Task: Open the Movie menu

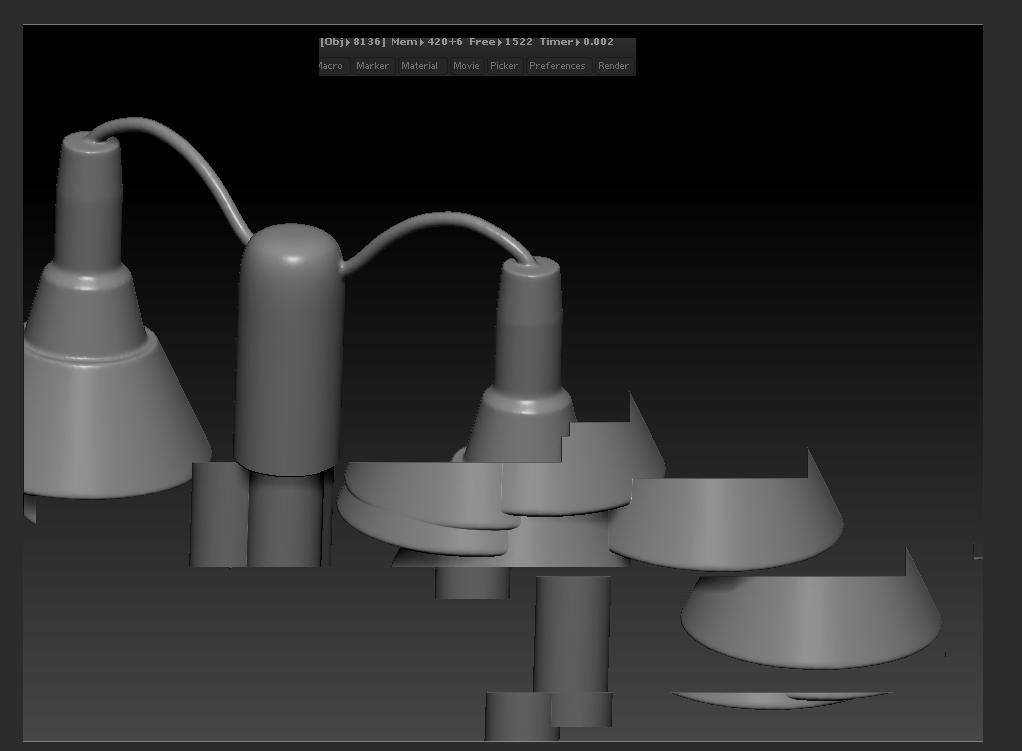Action: pos(465,65)
